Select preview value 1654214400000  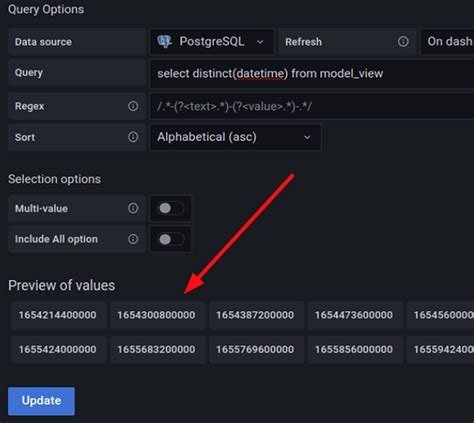tap(58, 315)
